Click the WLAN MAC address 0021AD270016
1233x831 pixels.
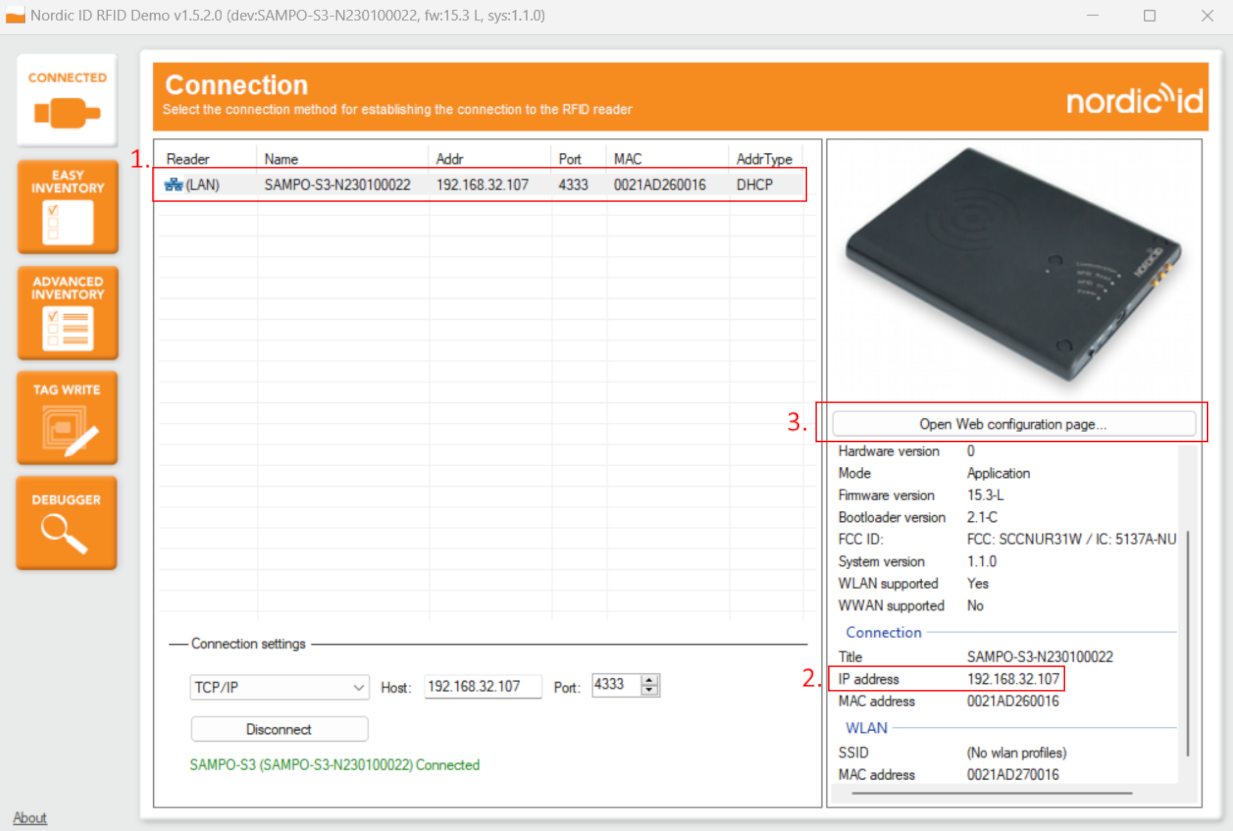[x=1013, y=774]
